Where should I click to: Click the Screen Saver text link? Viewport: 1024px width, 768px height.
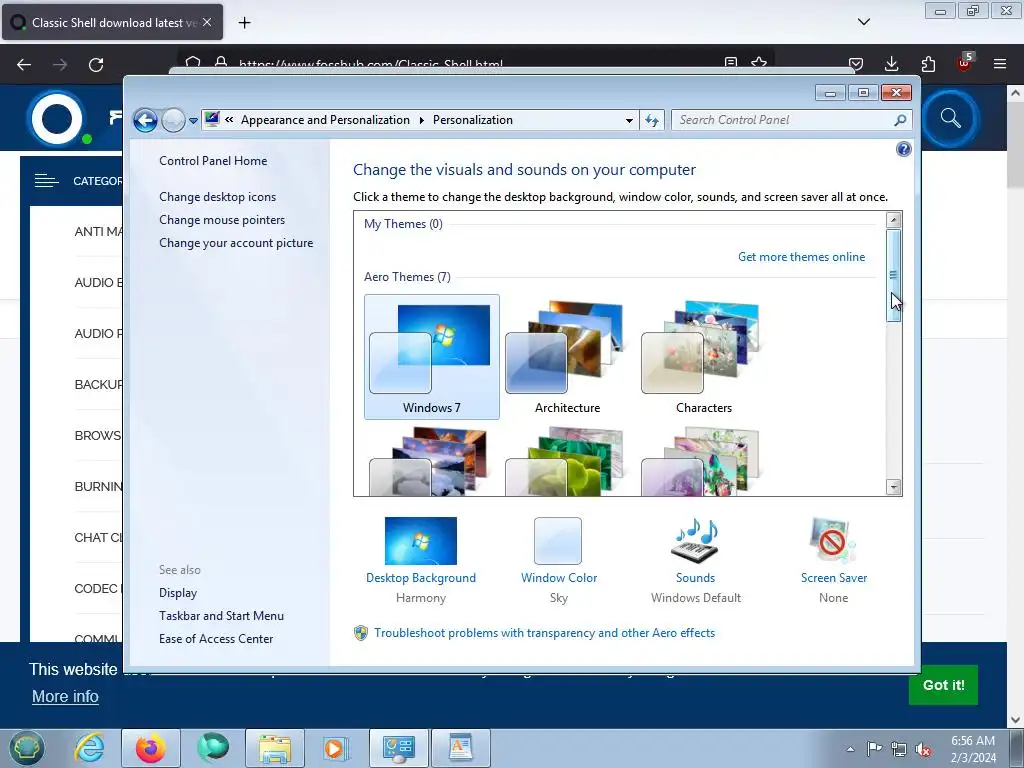coord(834,578)
